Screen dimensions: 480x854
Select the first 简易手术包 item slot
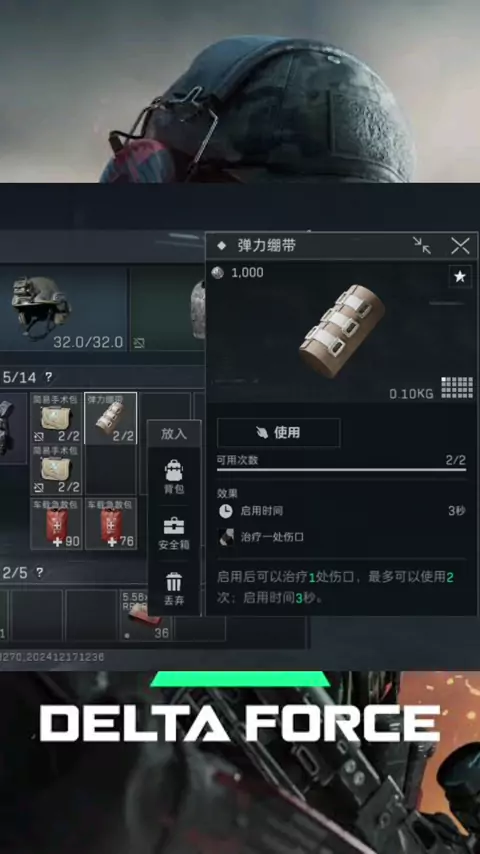[57, 418]
